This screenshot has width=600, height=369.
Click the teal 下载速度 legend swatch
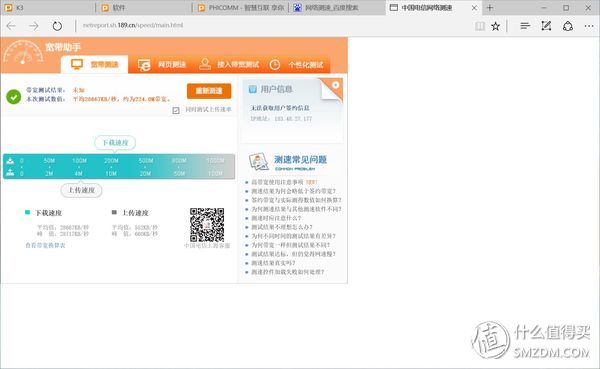click(27, 212)
